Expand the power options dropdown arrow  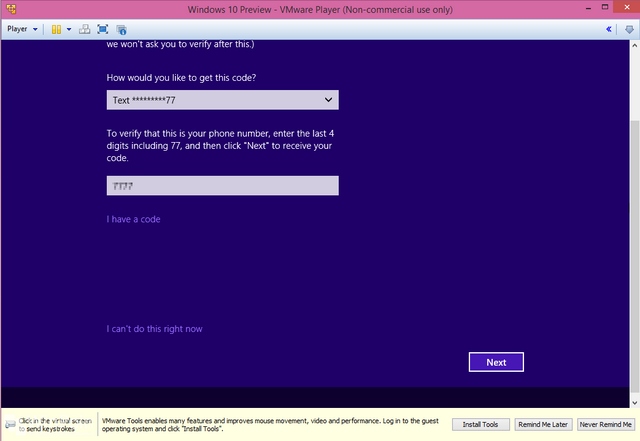coord(69,29)
